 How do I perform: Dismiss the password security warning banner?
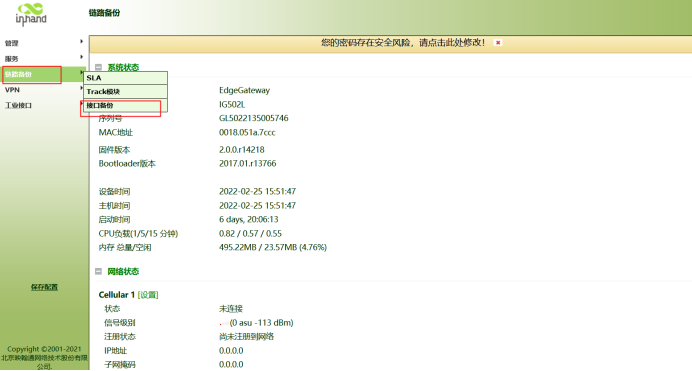pos(498,43)
